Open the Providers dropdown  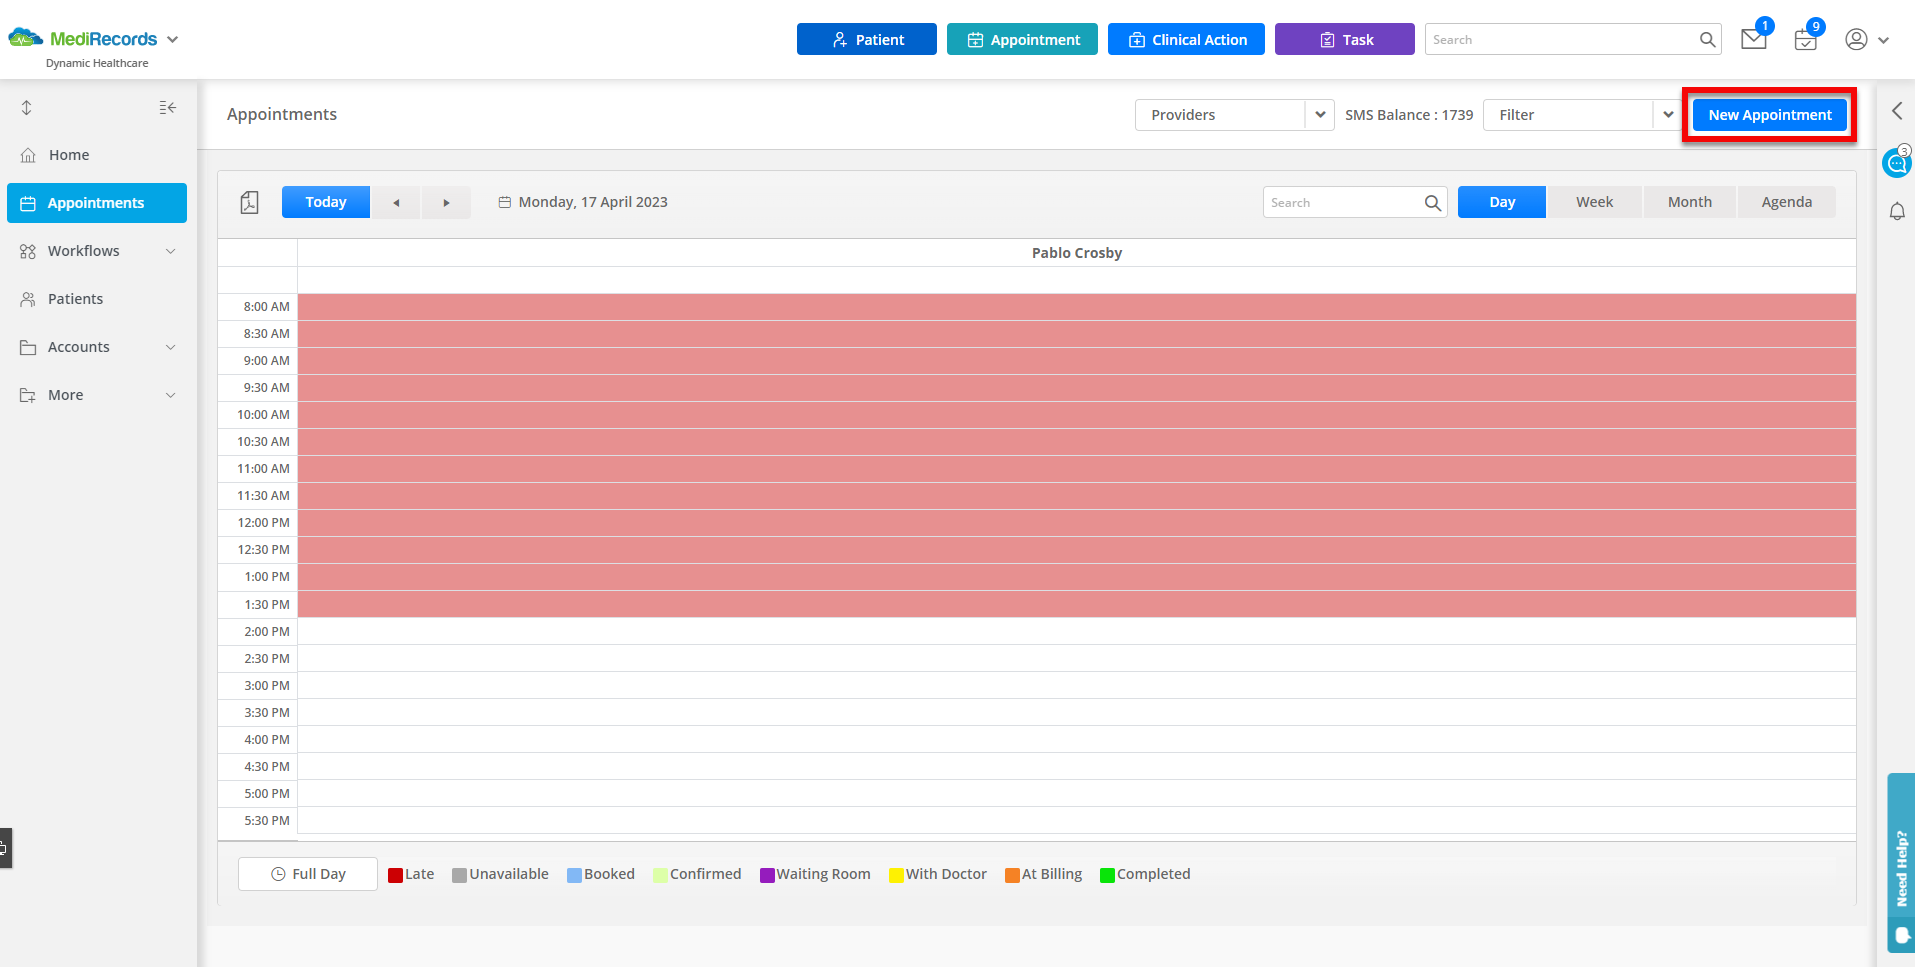pyautogui.click(x=1234, y=115)
